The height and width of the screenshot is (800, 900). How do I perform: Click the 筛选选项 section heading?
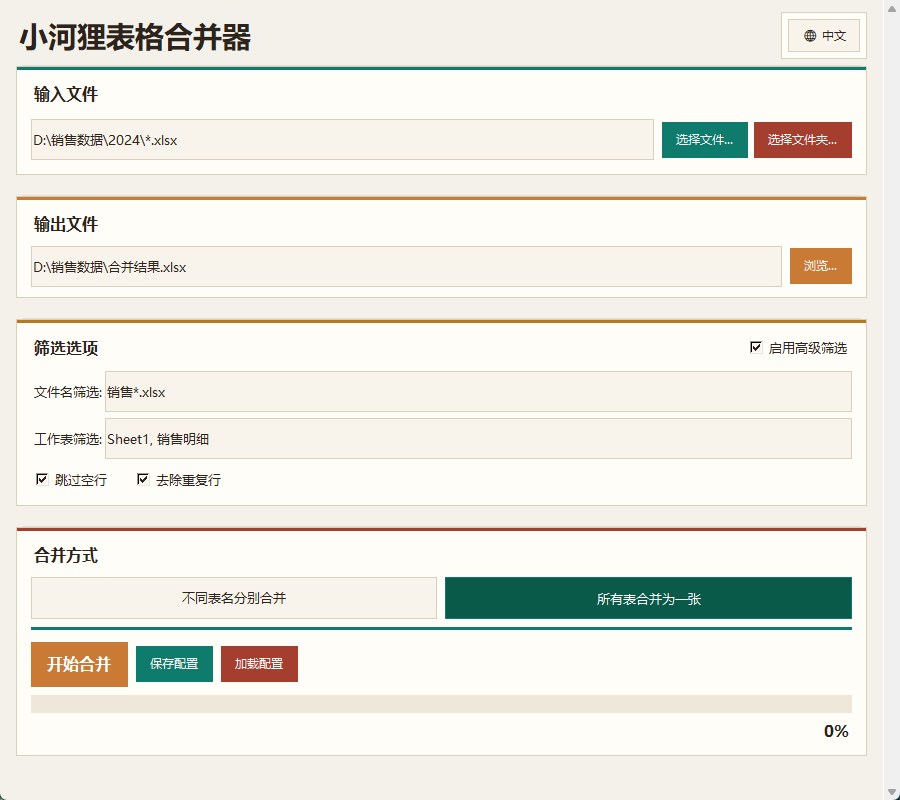65,348
